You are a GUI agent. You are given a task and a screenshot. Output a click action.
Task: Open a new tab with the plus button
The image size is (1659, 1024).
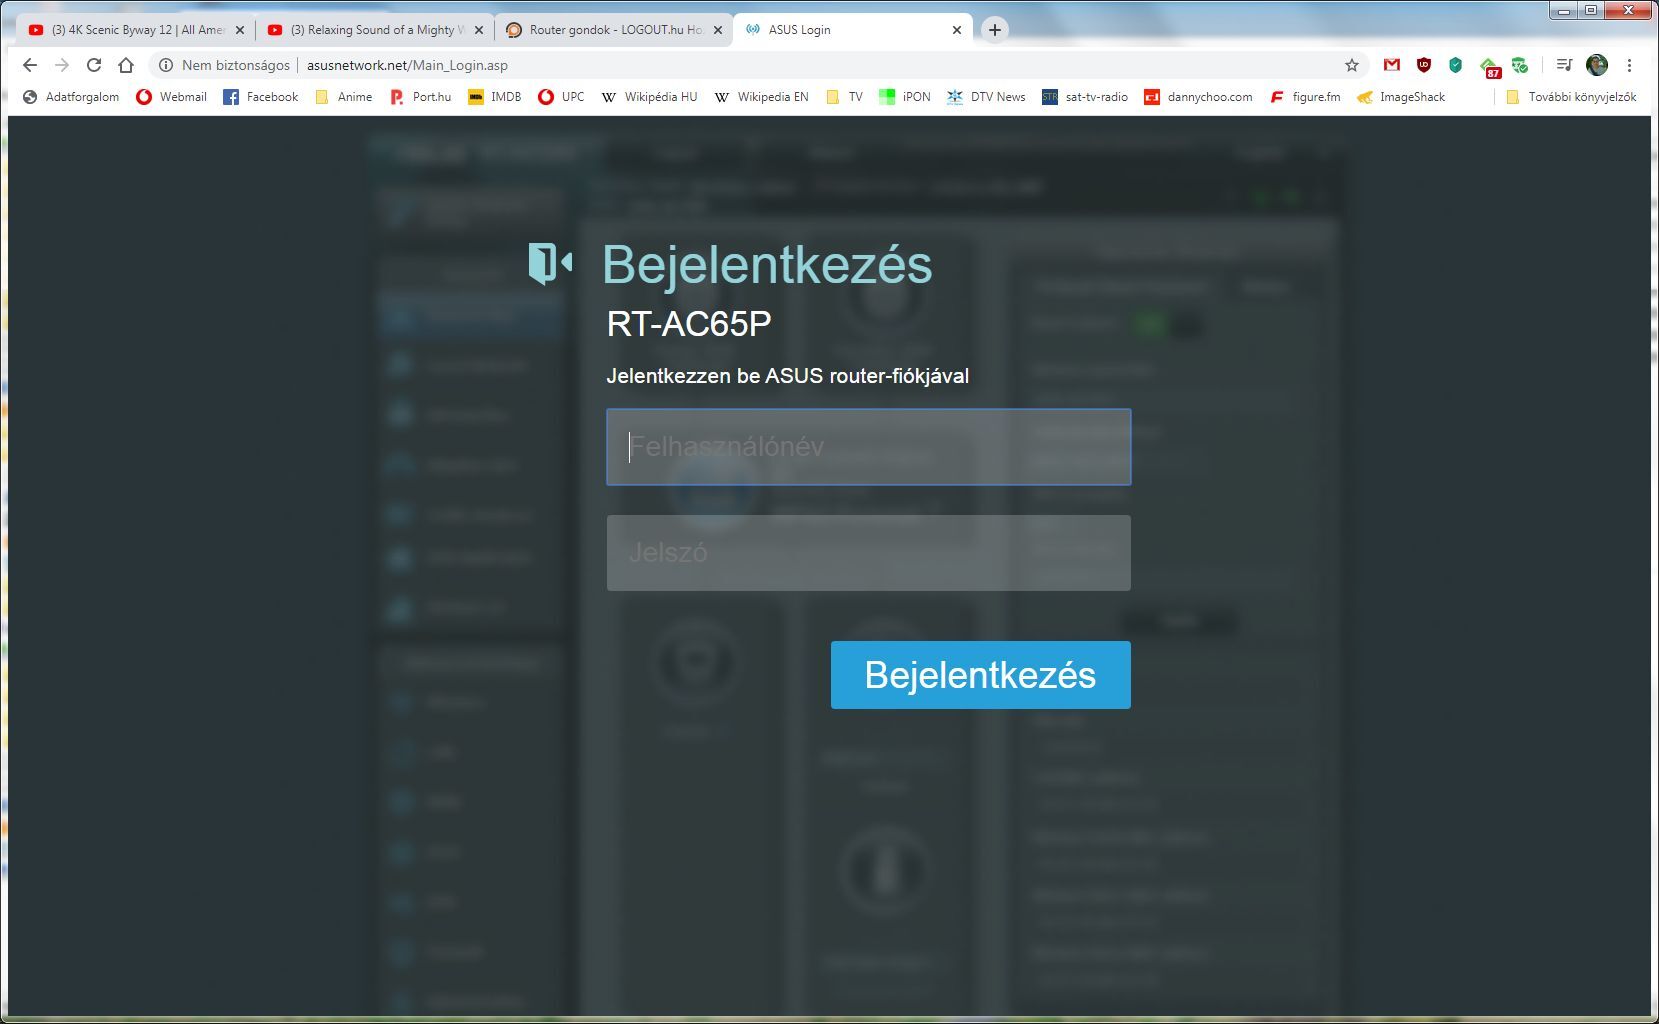click(994, 30)
